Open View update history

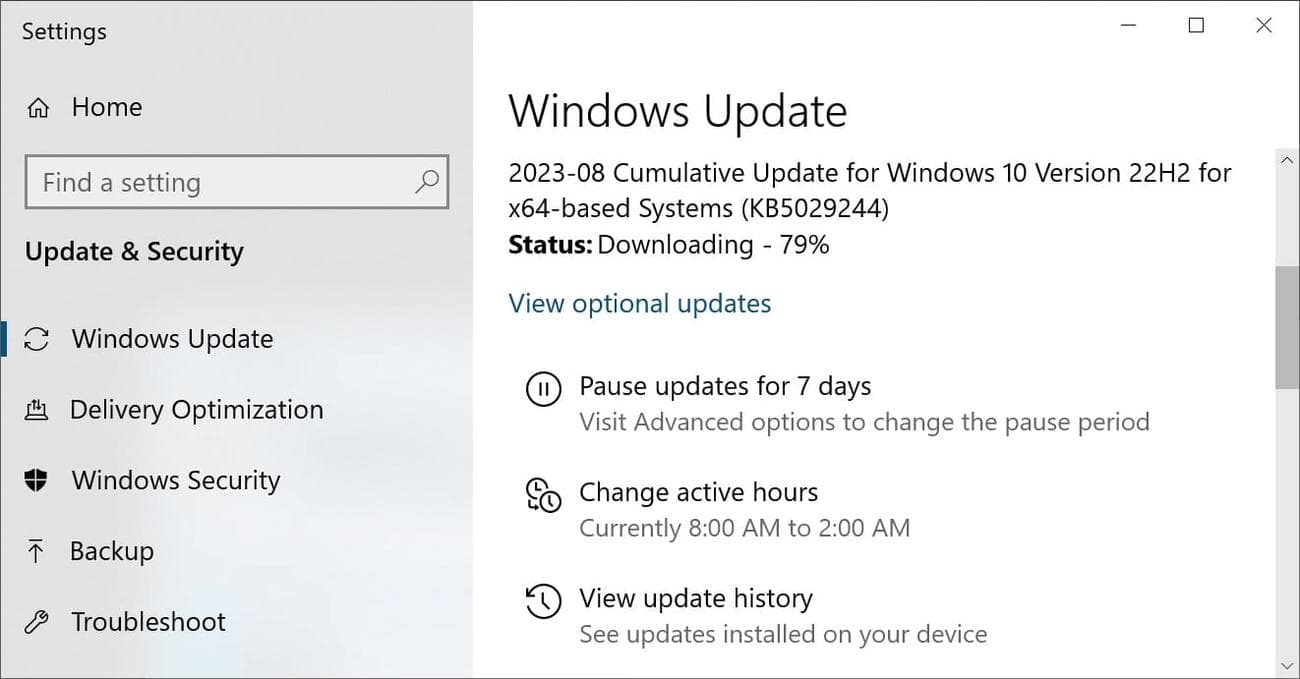point(696,598)
